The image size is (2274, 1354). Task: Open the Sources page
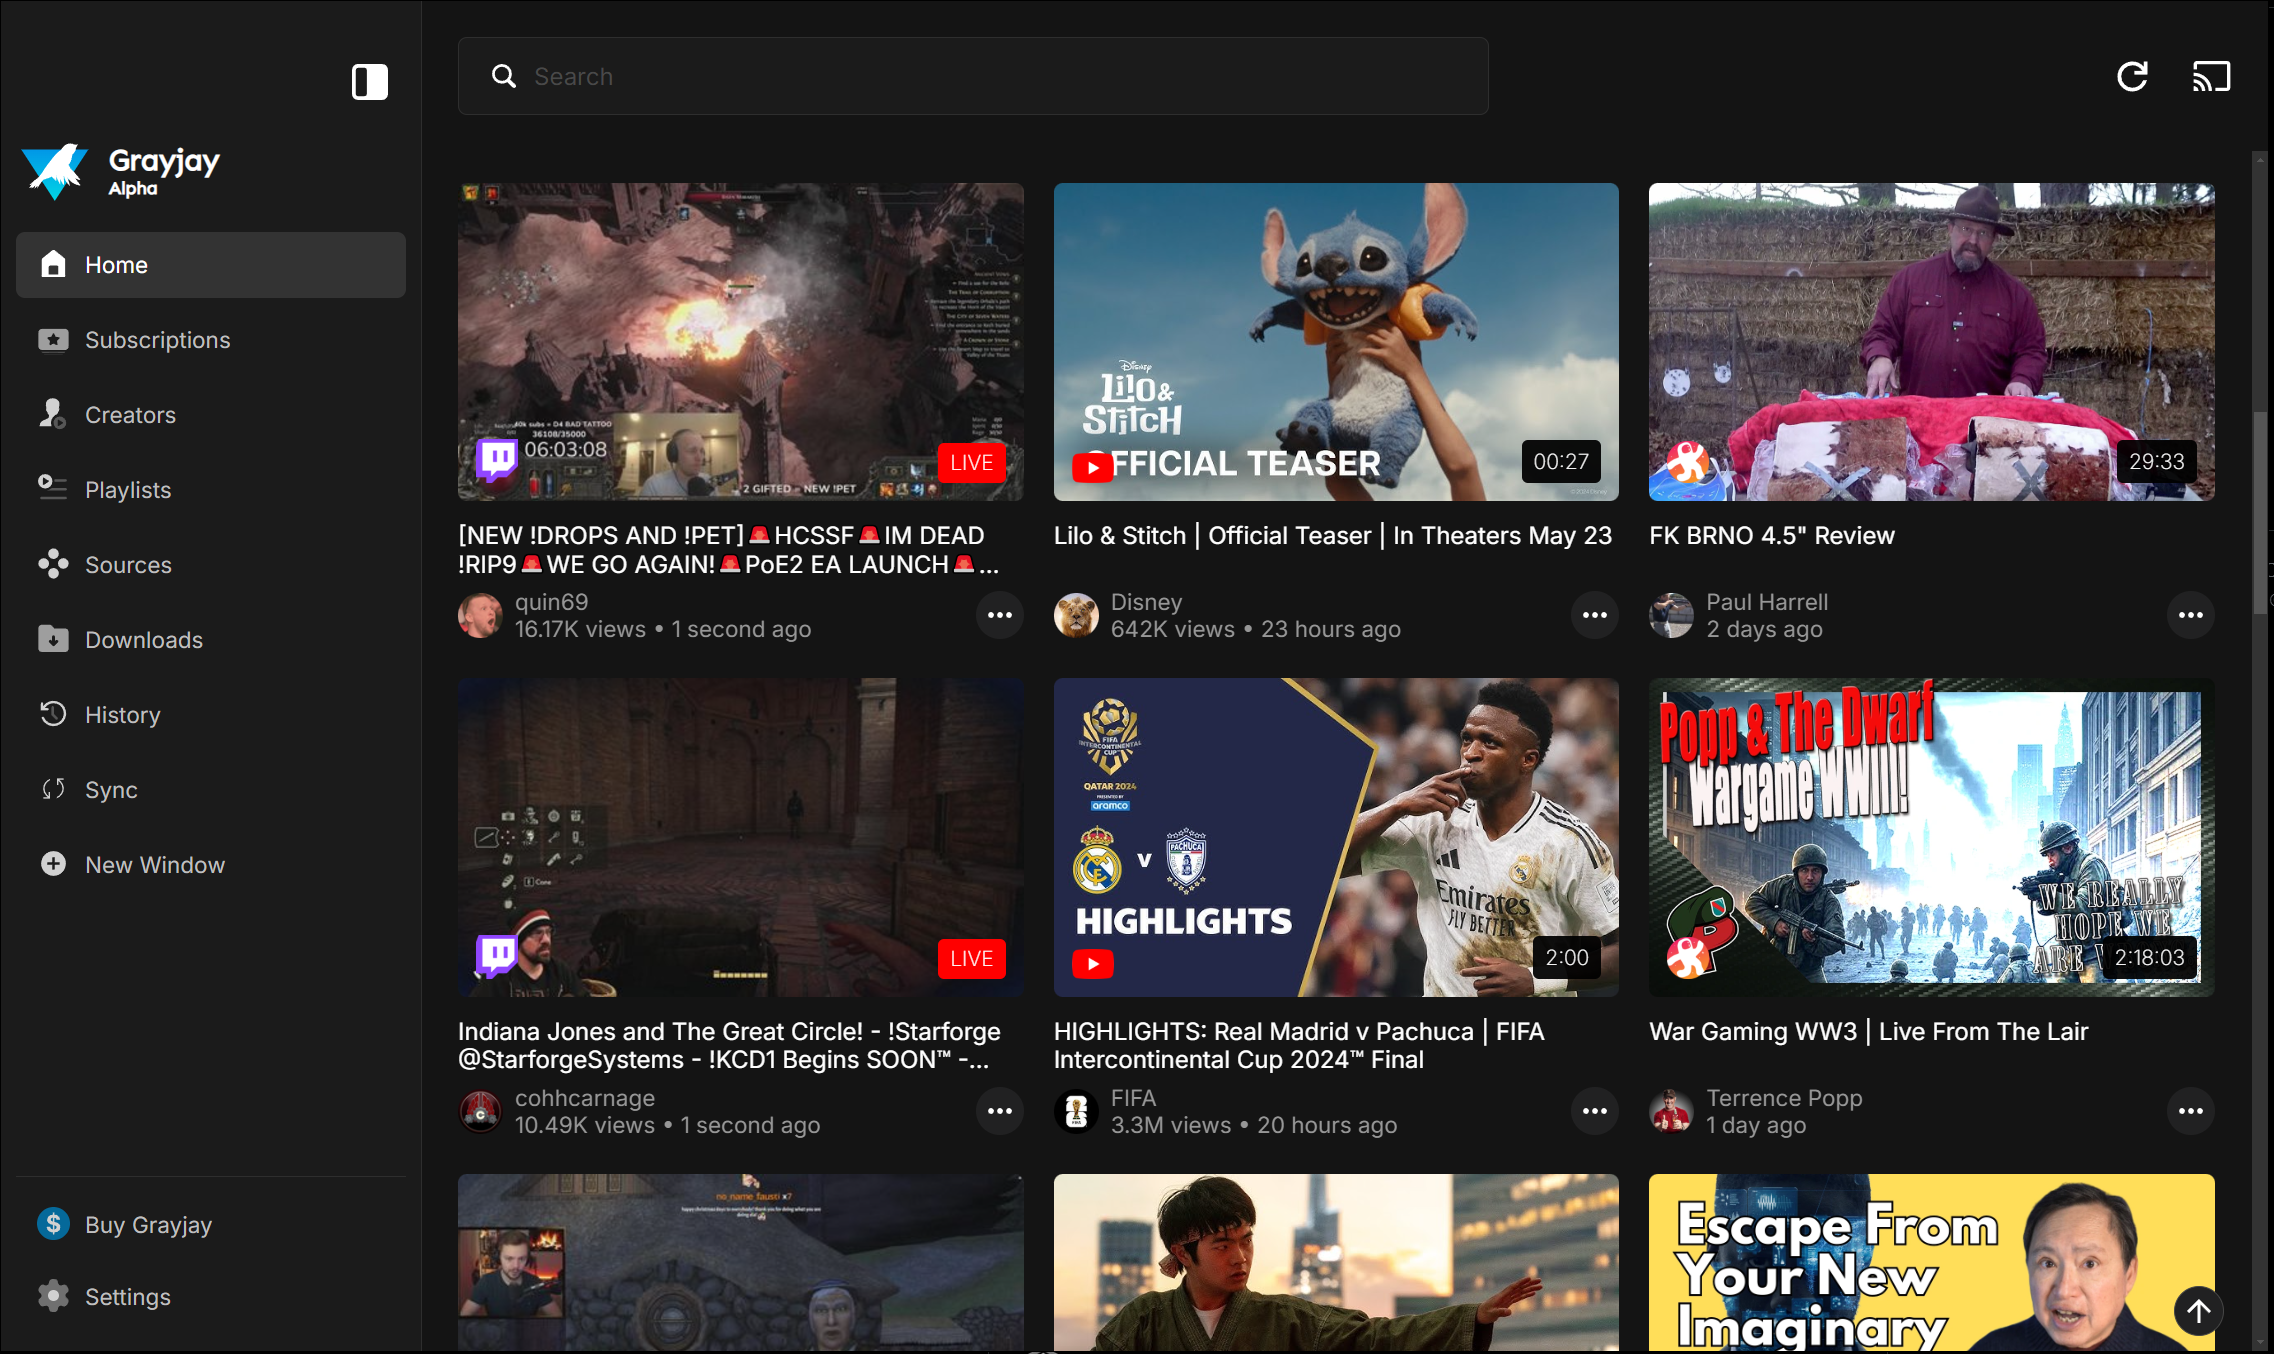pyautogui.click(x=127, y=565)
